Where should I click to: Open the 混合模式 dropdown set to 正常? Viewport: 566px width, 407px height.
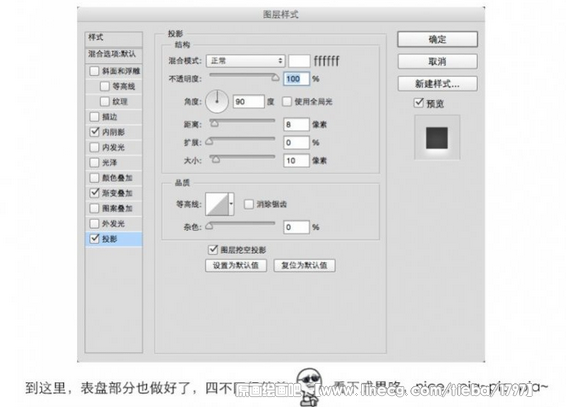pyautogui.click(x=245, y=61)
